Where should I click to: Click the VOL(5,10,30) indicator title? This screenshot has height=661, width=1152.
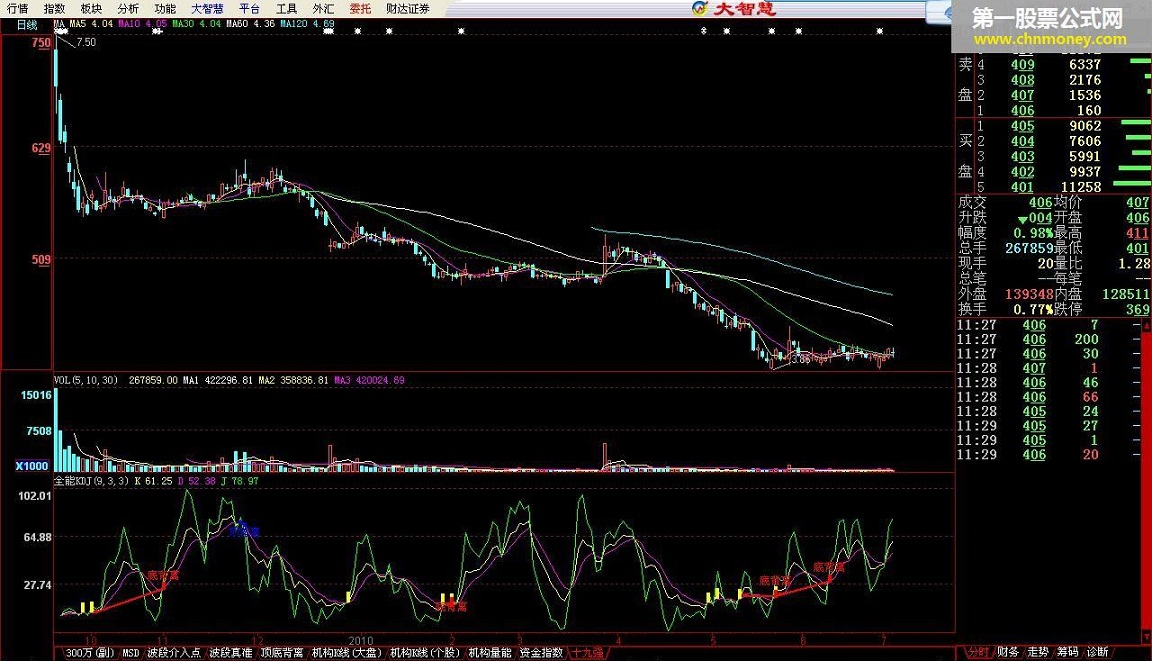[x=86, y=380]
